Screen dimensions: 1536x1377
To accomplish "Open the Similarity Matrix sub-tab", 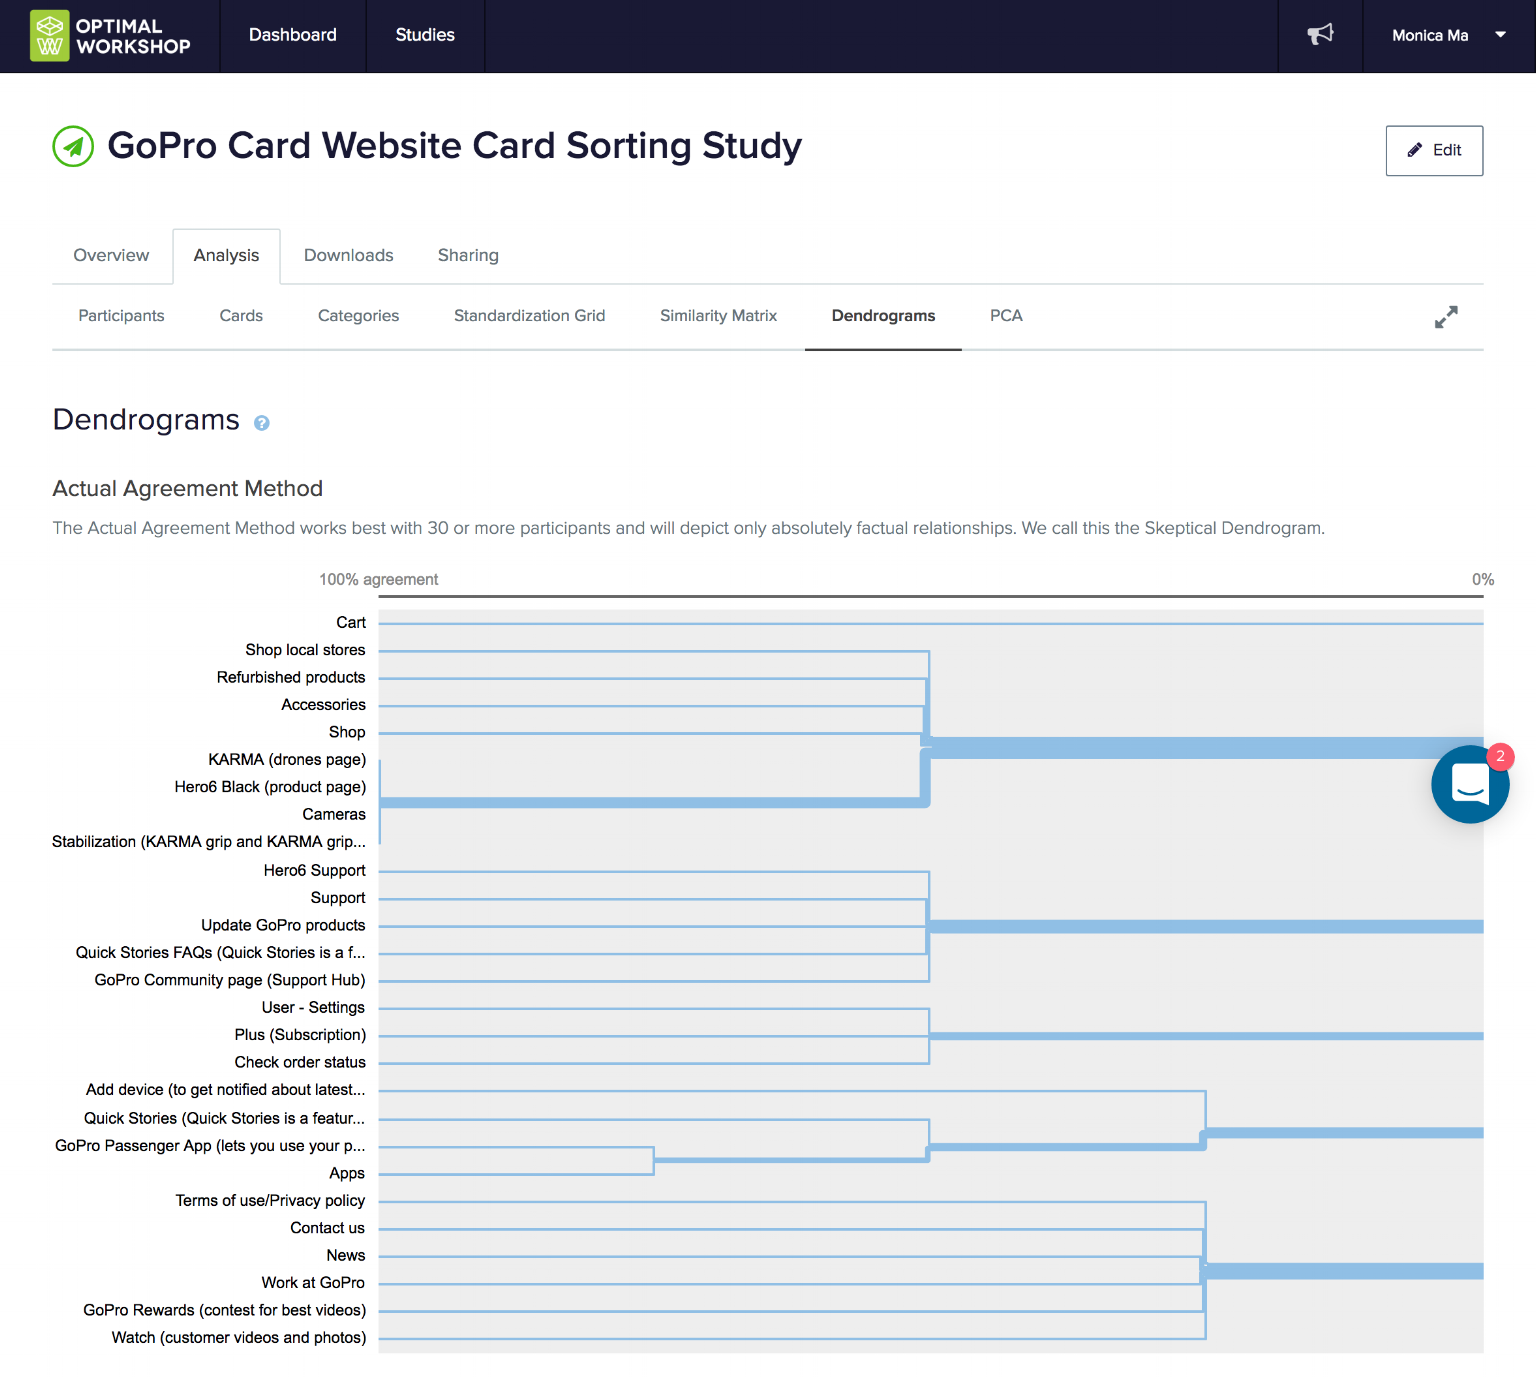I will 718,316.
